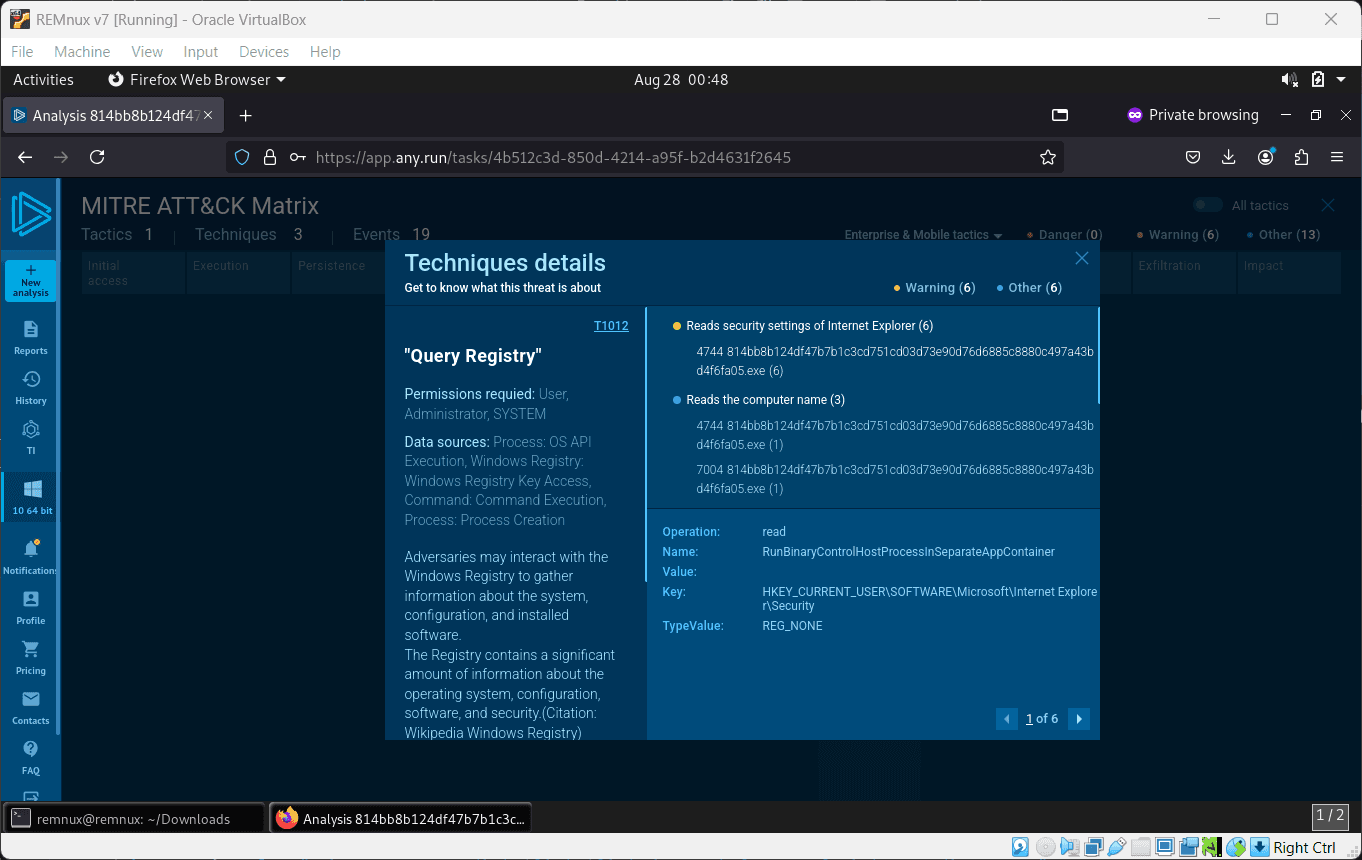Reload the current page

coord(97,157)
